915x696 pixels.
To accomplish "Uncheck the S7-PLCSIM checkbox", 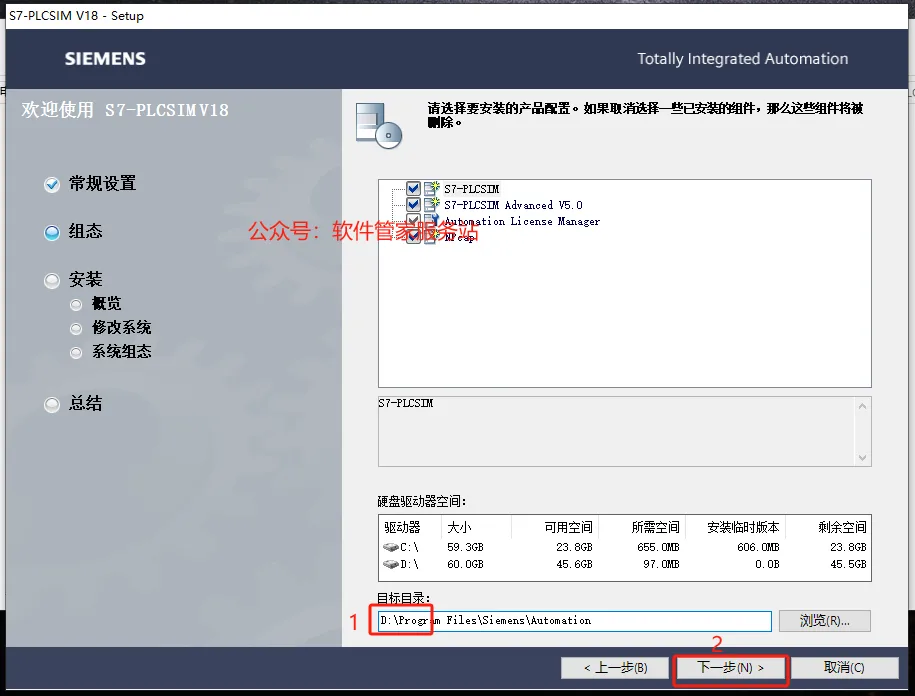I will coord(413,188).
